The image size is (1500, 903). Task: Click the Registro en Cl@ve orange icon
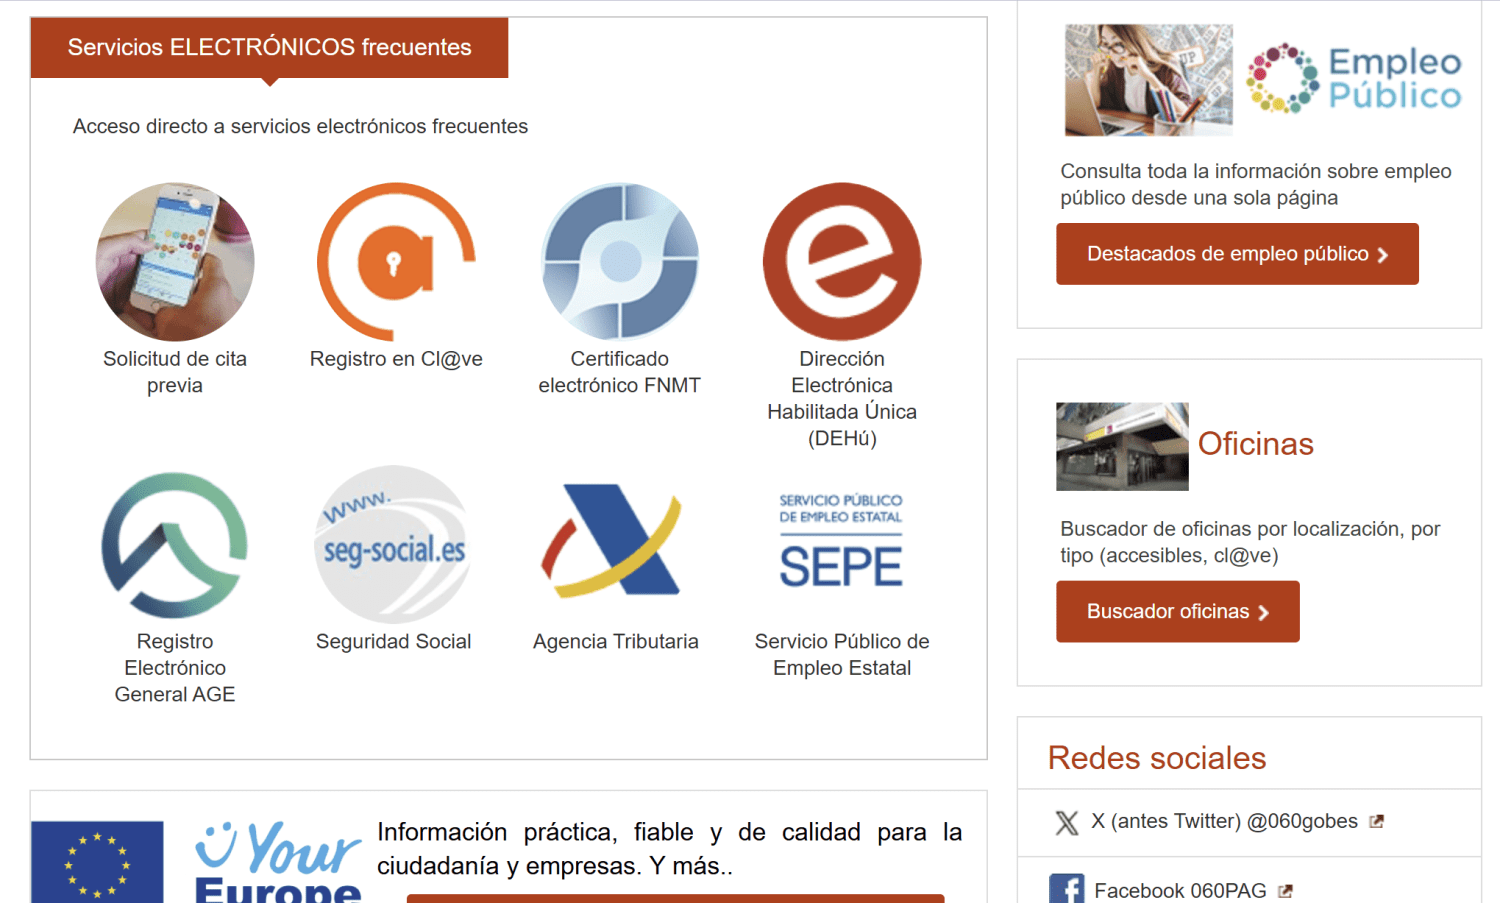pyautogui.click(x=396, y=261)
